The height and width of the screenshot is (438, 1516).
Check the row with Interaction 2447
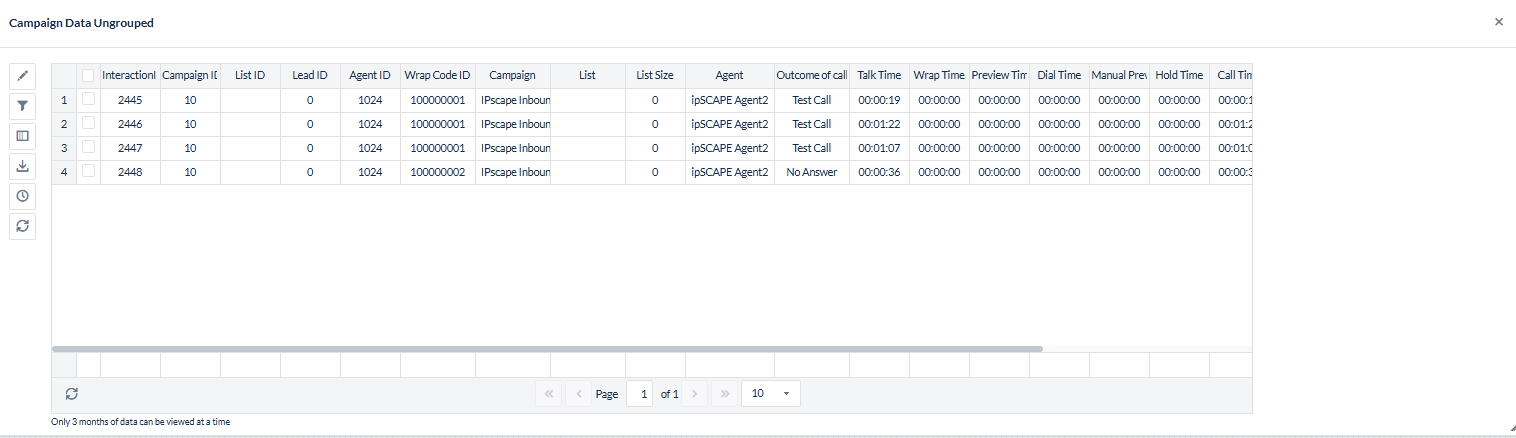[89, 147]
